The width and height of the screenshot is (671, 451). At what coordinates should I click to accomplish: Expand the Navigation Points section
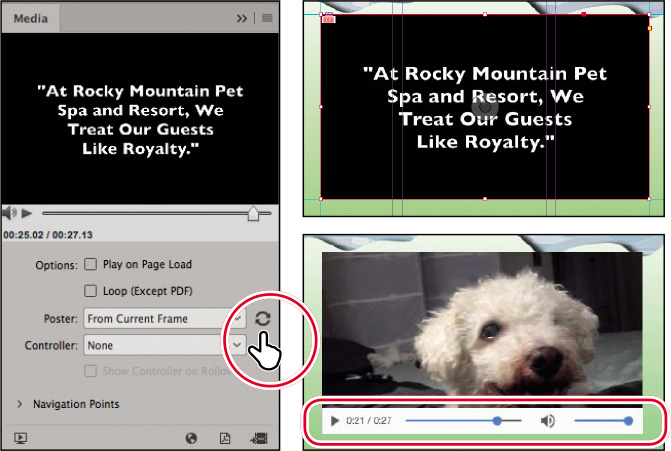click(19, 404)
